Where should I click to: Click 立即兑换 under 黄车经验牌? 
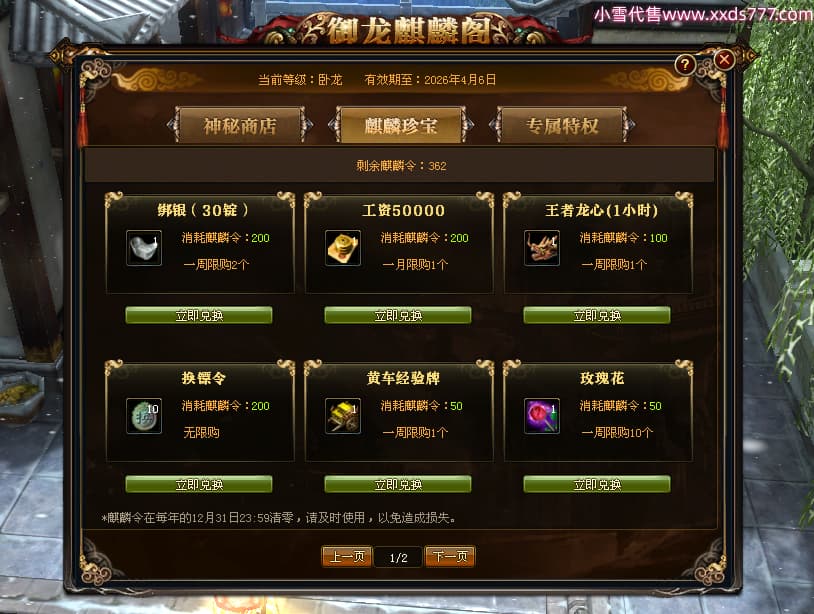point(398,484)
